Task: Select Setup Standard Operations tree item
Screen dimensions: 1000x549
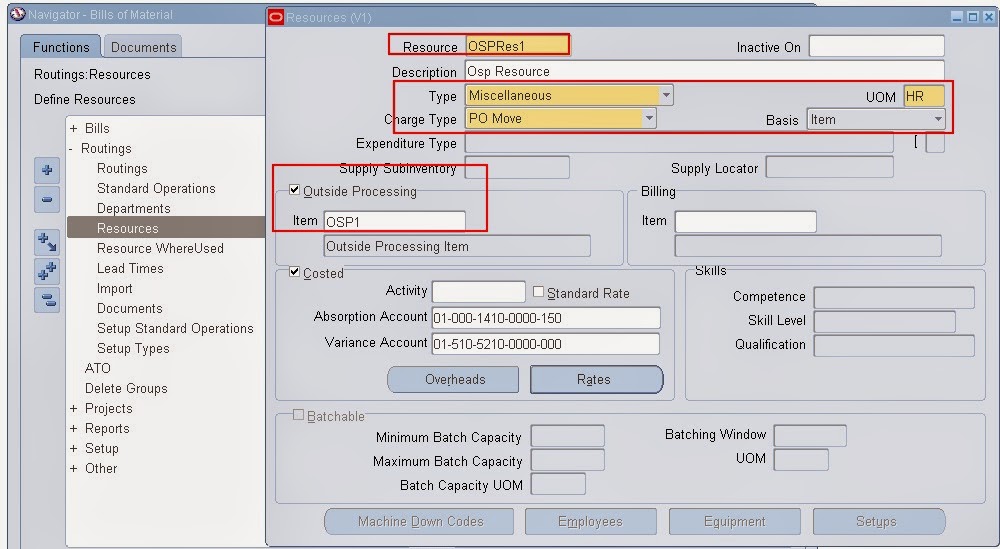Action: pyautogui.click(x=175, y=328)
